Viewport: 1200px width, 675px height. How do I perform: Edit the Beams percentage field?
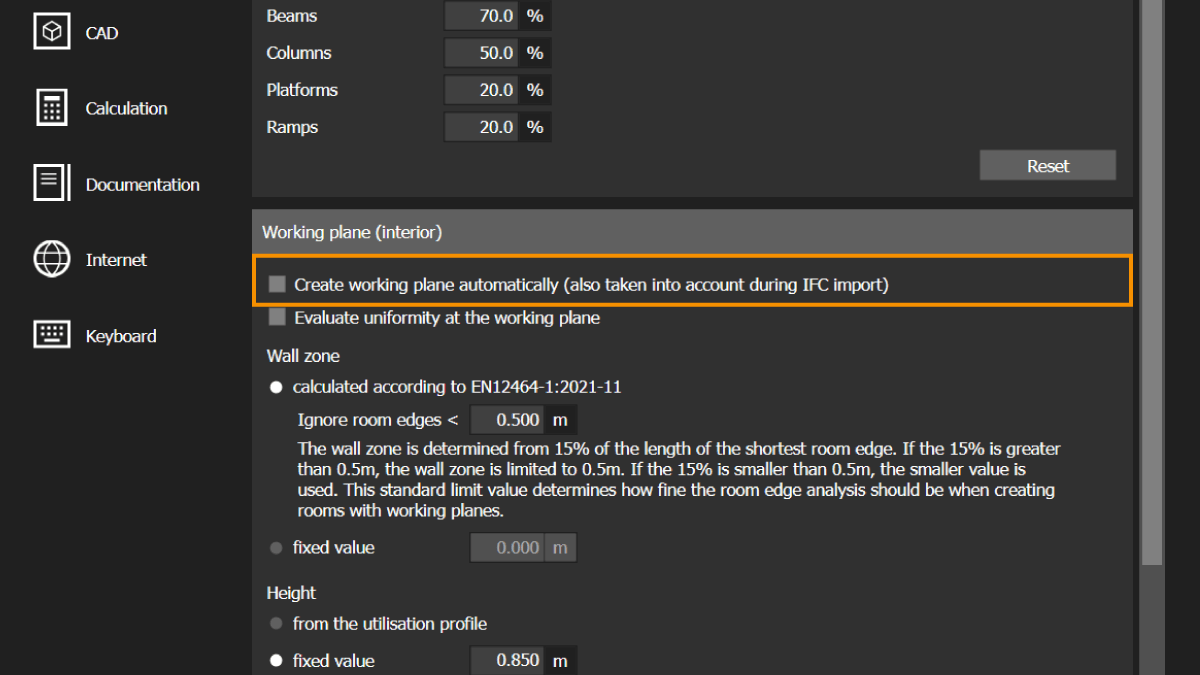coord(482,15)
